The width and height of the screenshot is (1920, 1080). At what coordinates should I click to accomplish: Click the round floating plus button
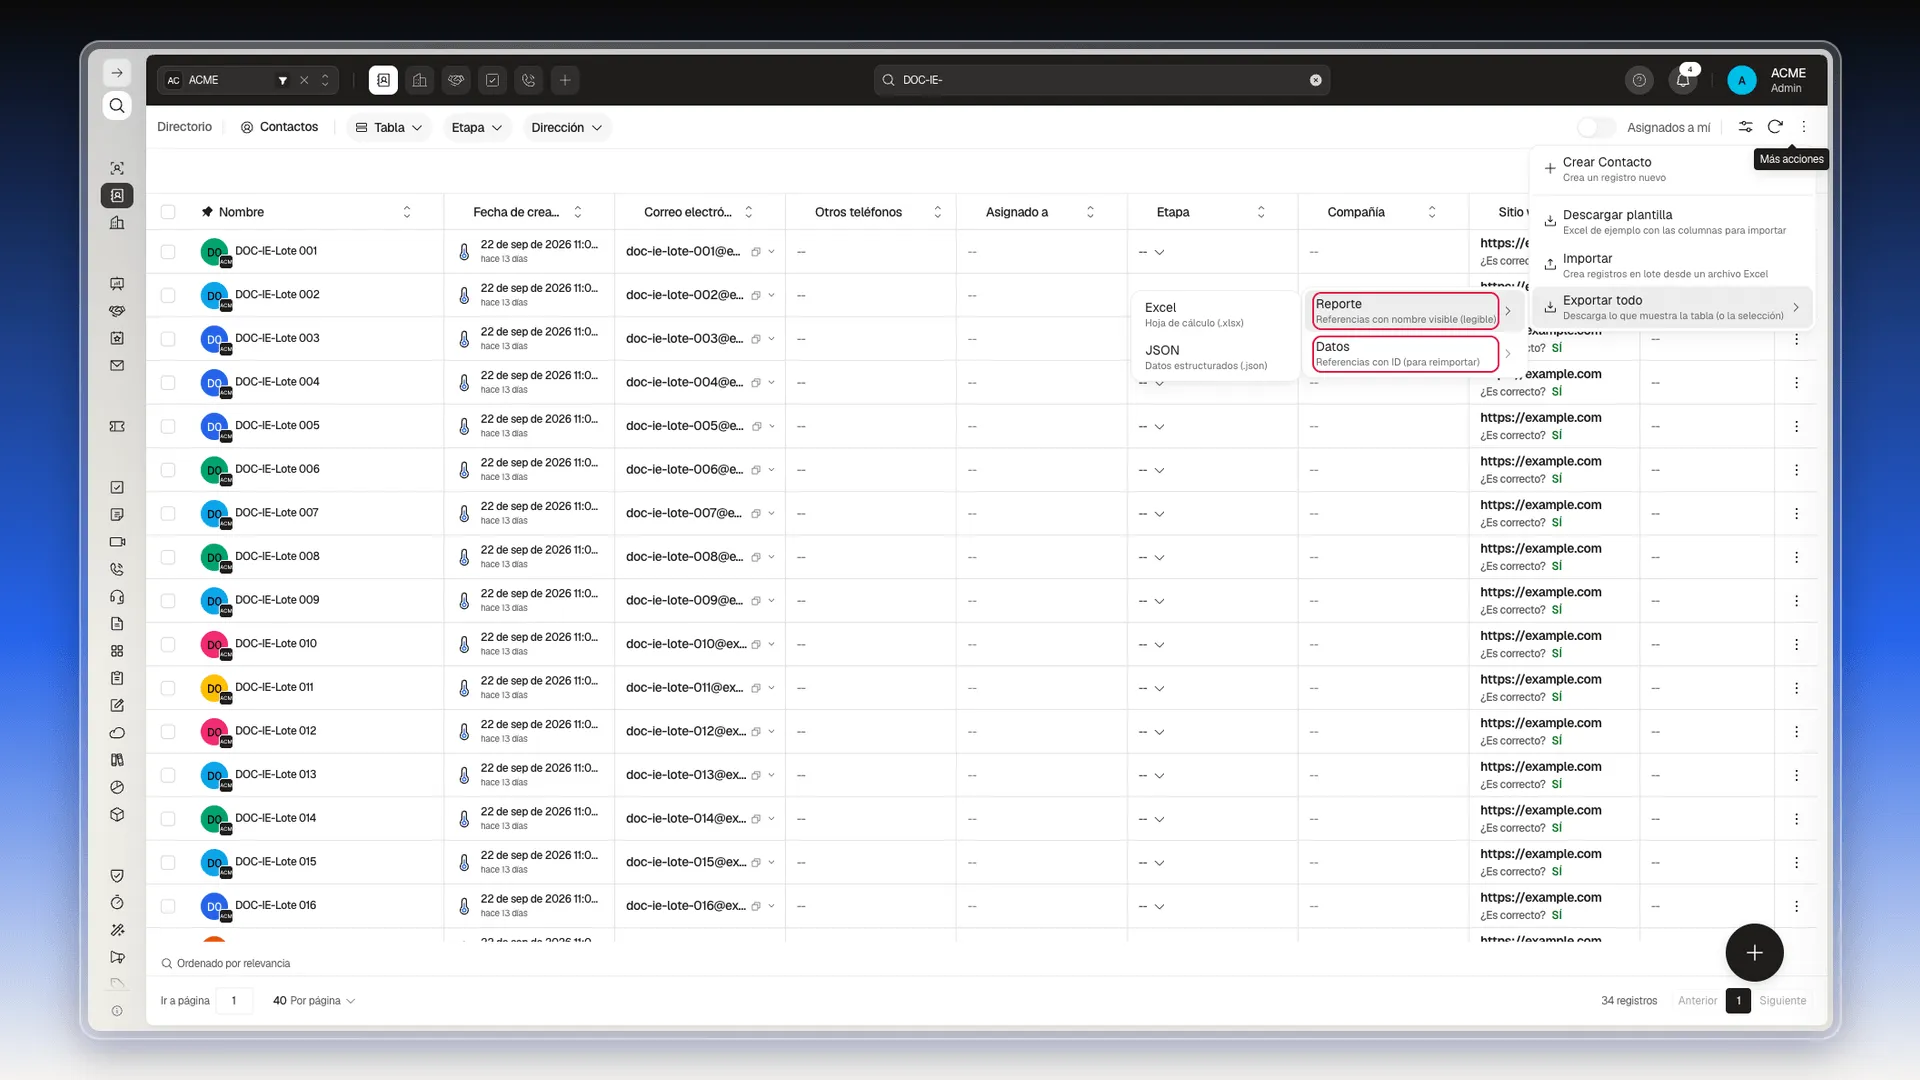1754,953
